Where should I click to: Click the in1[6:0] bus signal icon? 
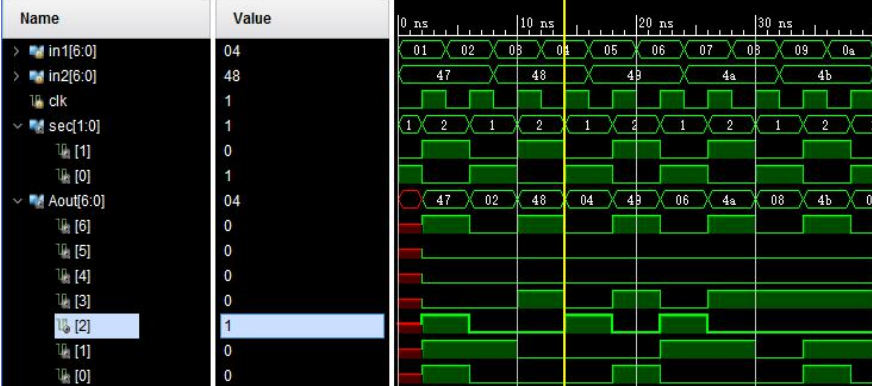pos(36,52)
